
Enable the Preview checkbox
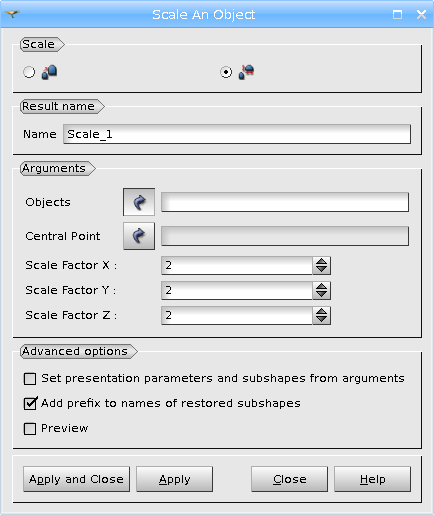point(30,429)
